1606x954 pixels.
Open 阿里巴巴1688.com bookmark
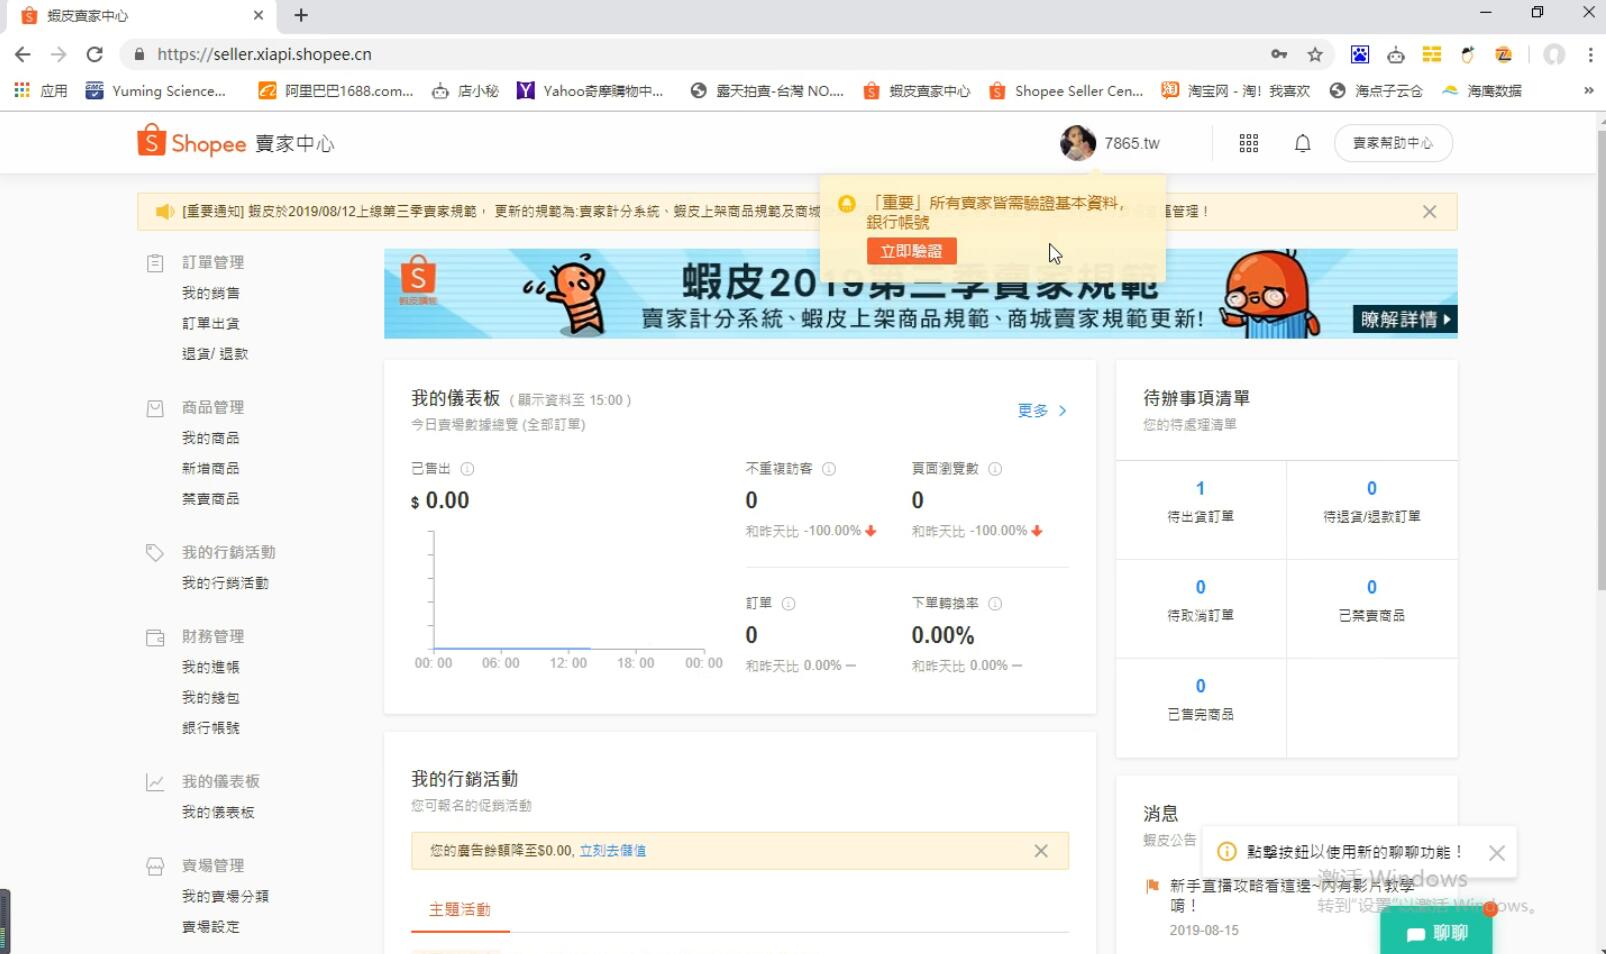point(336,91)
